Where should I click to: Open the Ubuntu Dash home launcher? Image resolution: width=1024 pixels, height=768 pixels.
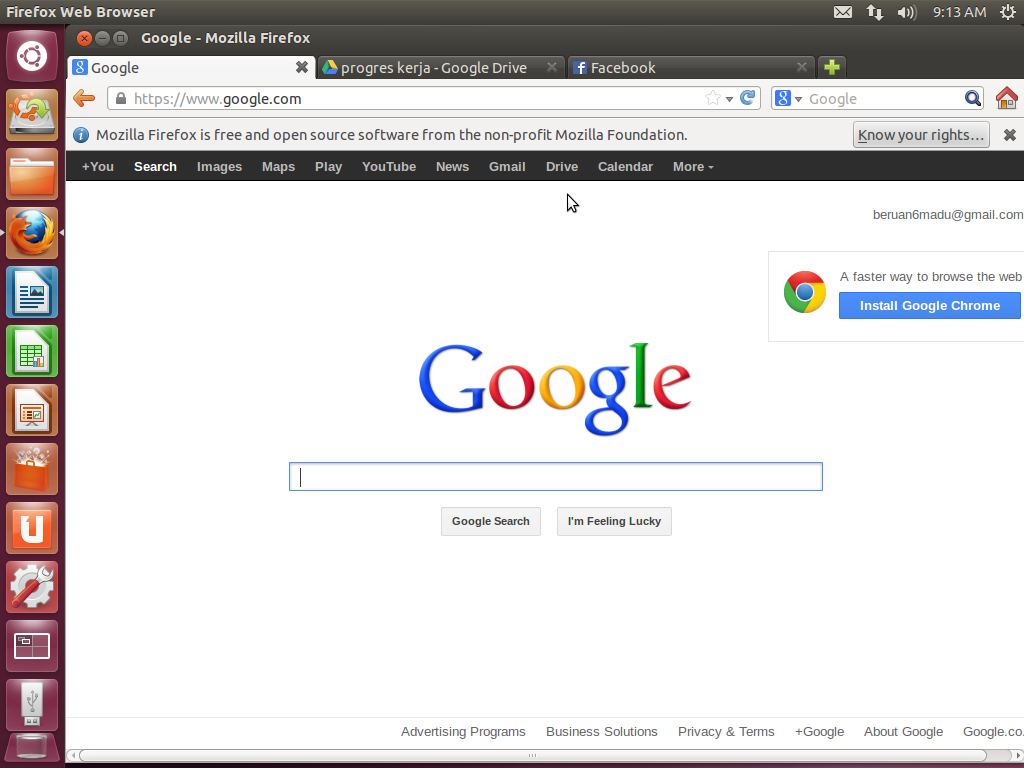point(32,56)
